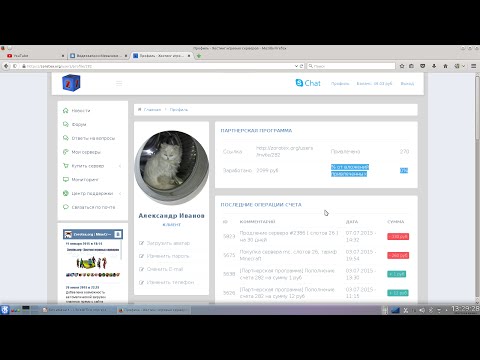Click the Firefox taskbar window entry

pos(154,310)
